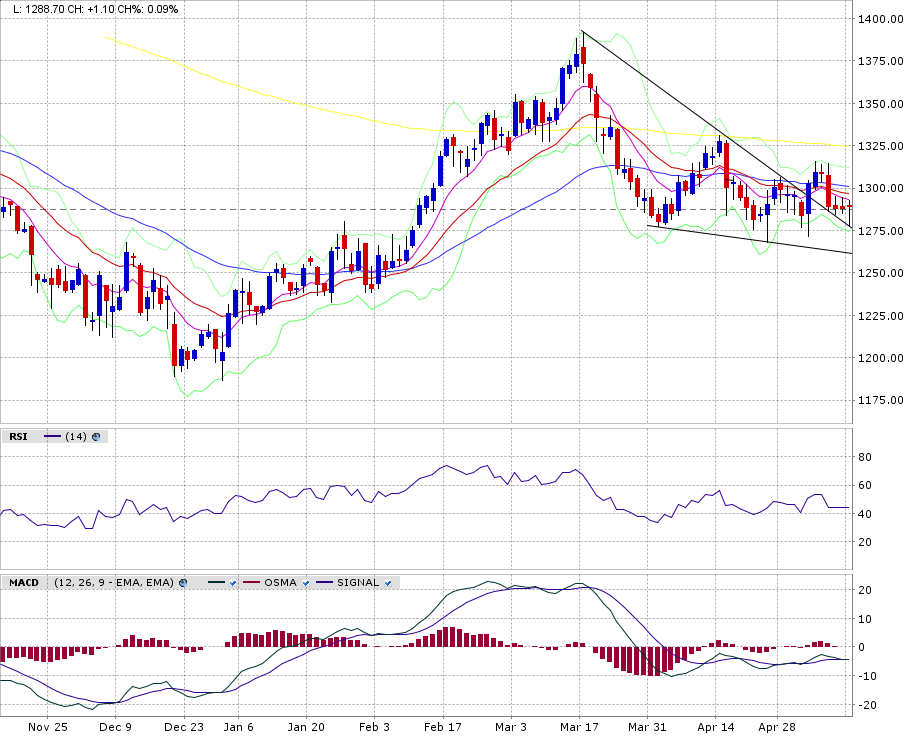Click the RSI (14) period parameter
The height and width of the screenshot is (741, 912).
point(76,436)
